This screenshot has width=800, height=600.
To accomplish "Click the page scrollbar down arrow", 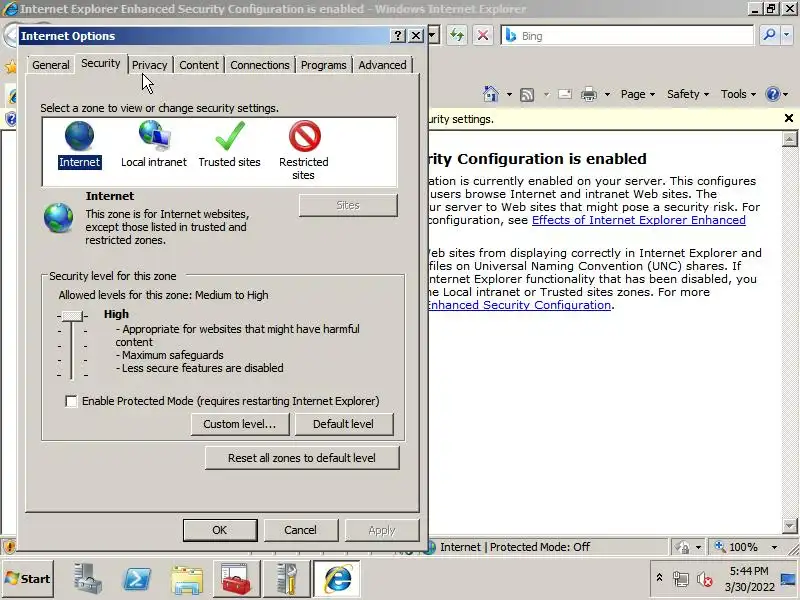I will tap(789, 526).
